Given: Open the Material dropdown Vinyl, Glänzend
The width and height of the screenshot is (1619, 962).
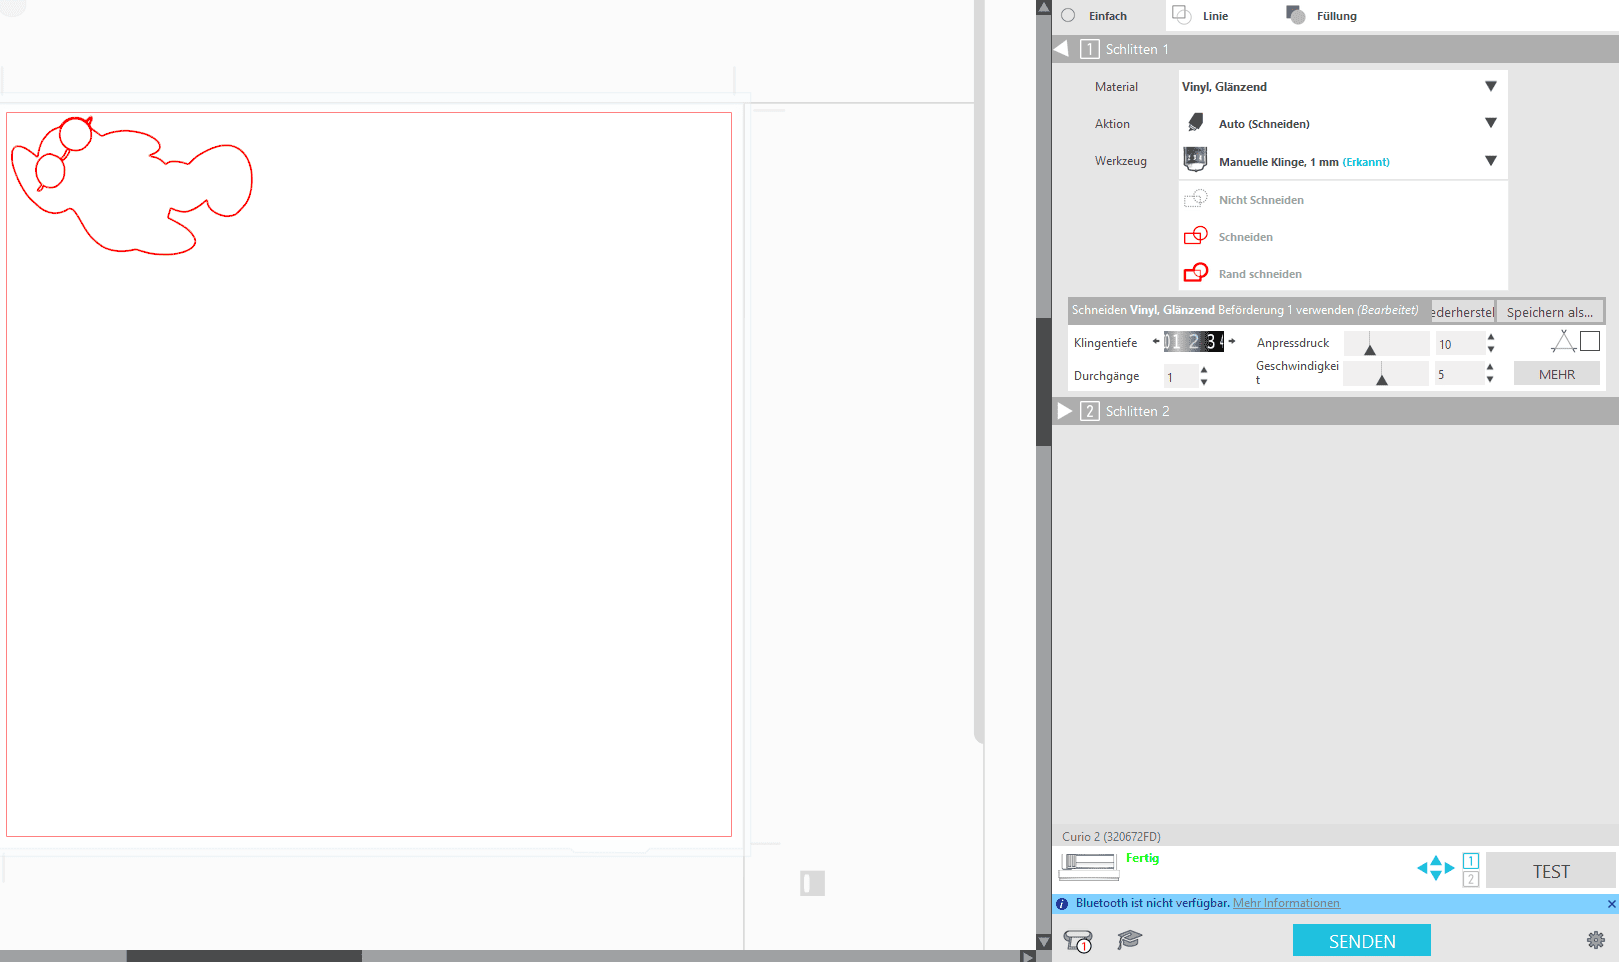Looking at the screenshot, I should (x=1342, y=87).
